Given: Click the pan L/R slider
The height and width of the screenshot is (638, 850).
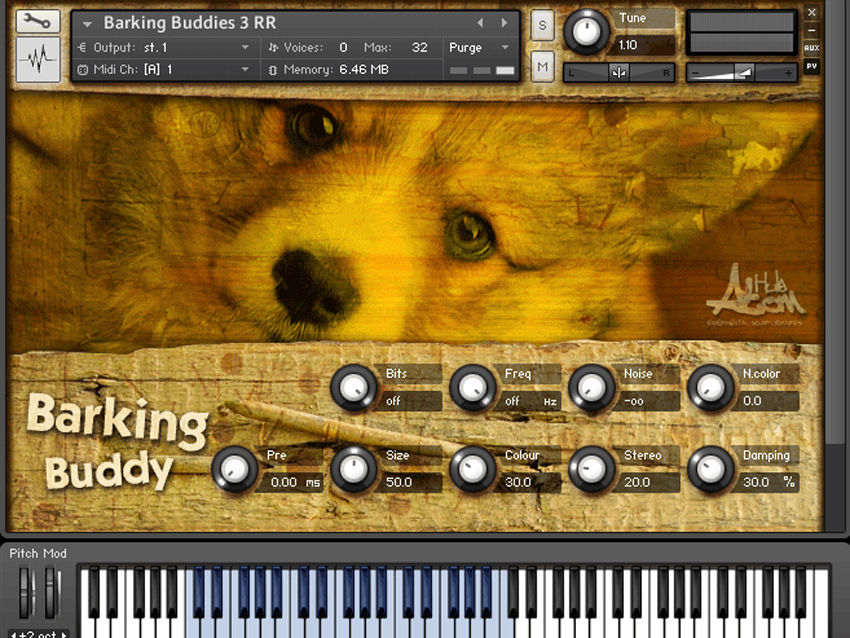Looking at the screenshot, I should click(619, 72).
